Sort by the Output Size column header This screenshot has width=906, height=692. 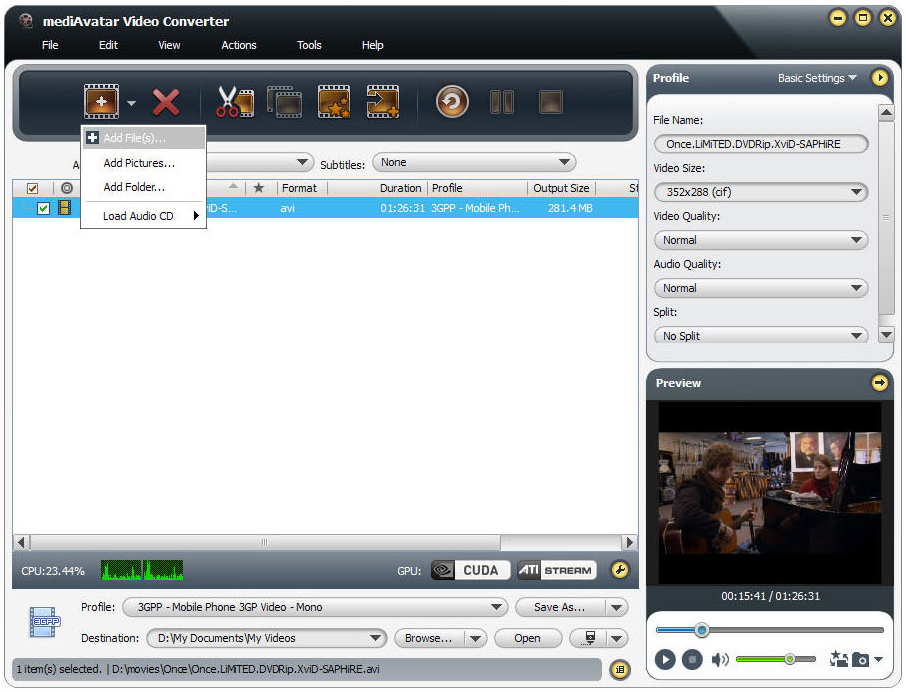561,188
